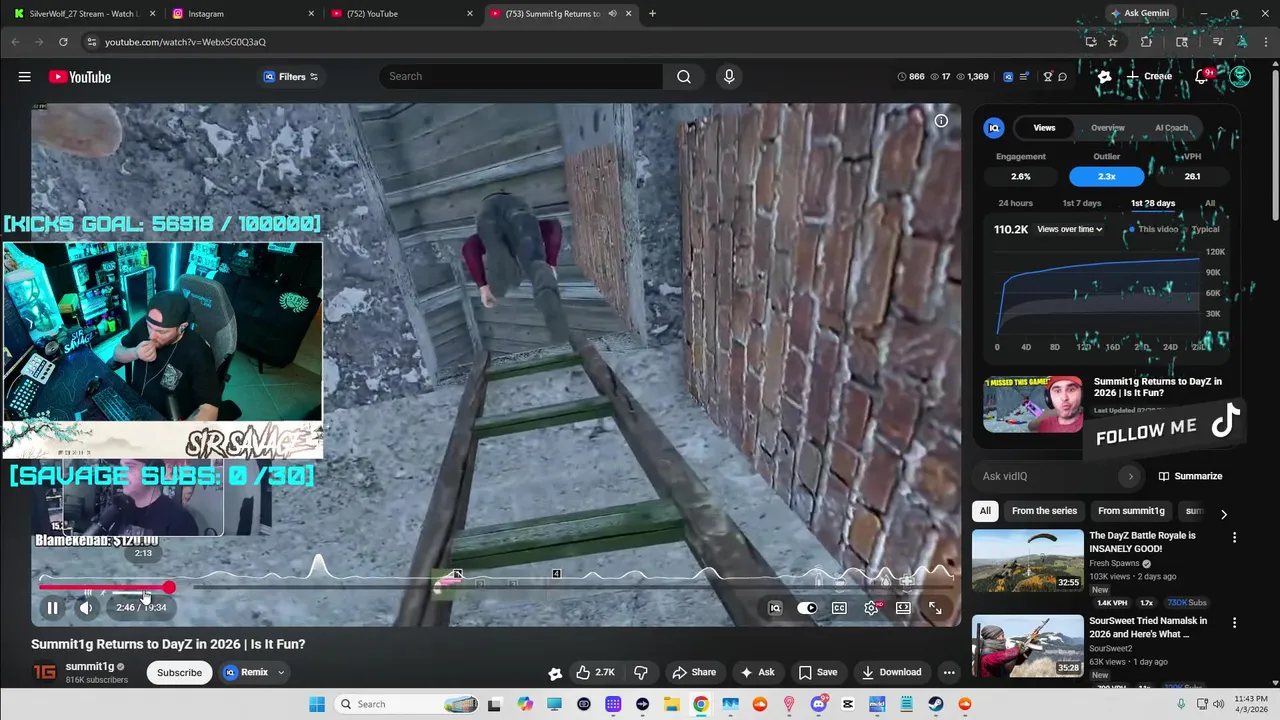The width and height of the screenshot is (1280, 720).
Task: Click the vidIQ trophy icon in header
Action: point(1048,77)
